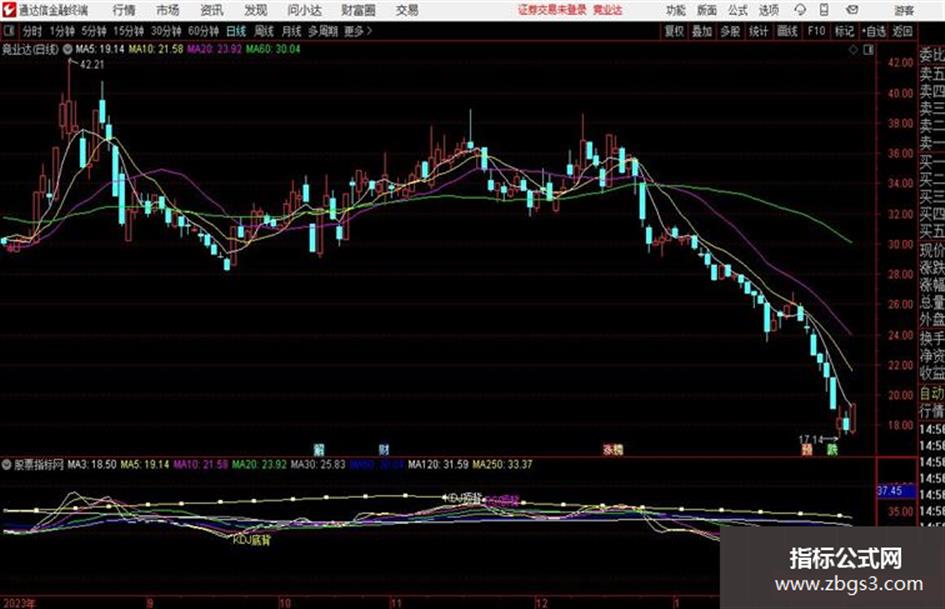Click the MA60: 30.04 indicator label
The image size is (945, 609).
click(x=273, y=49)
